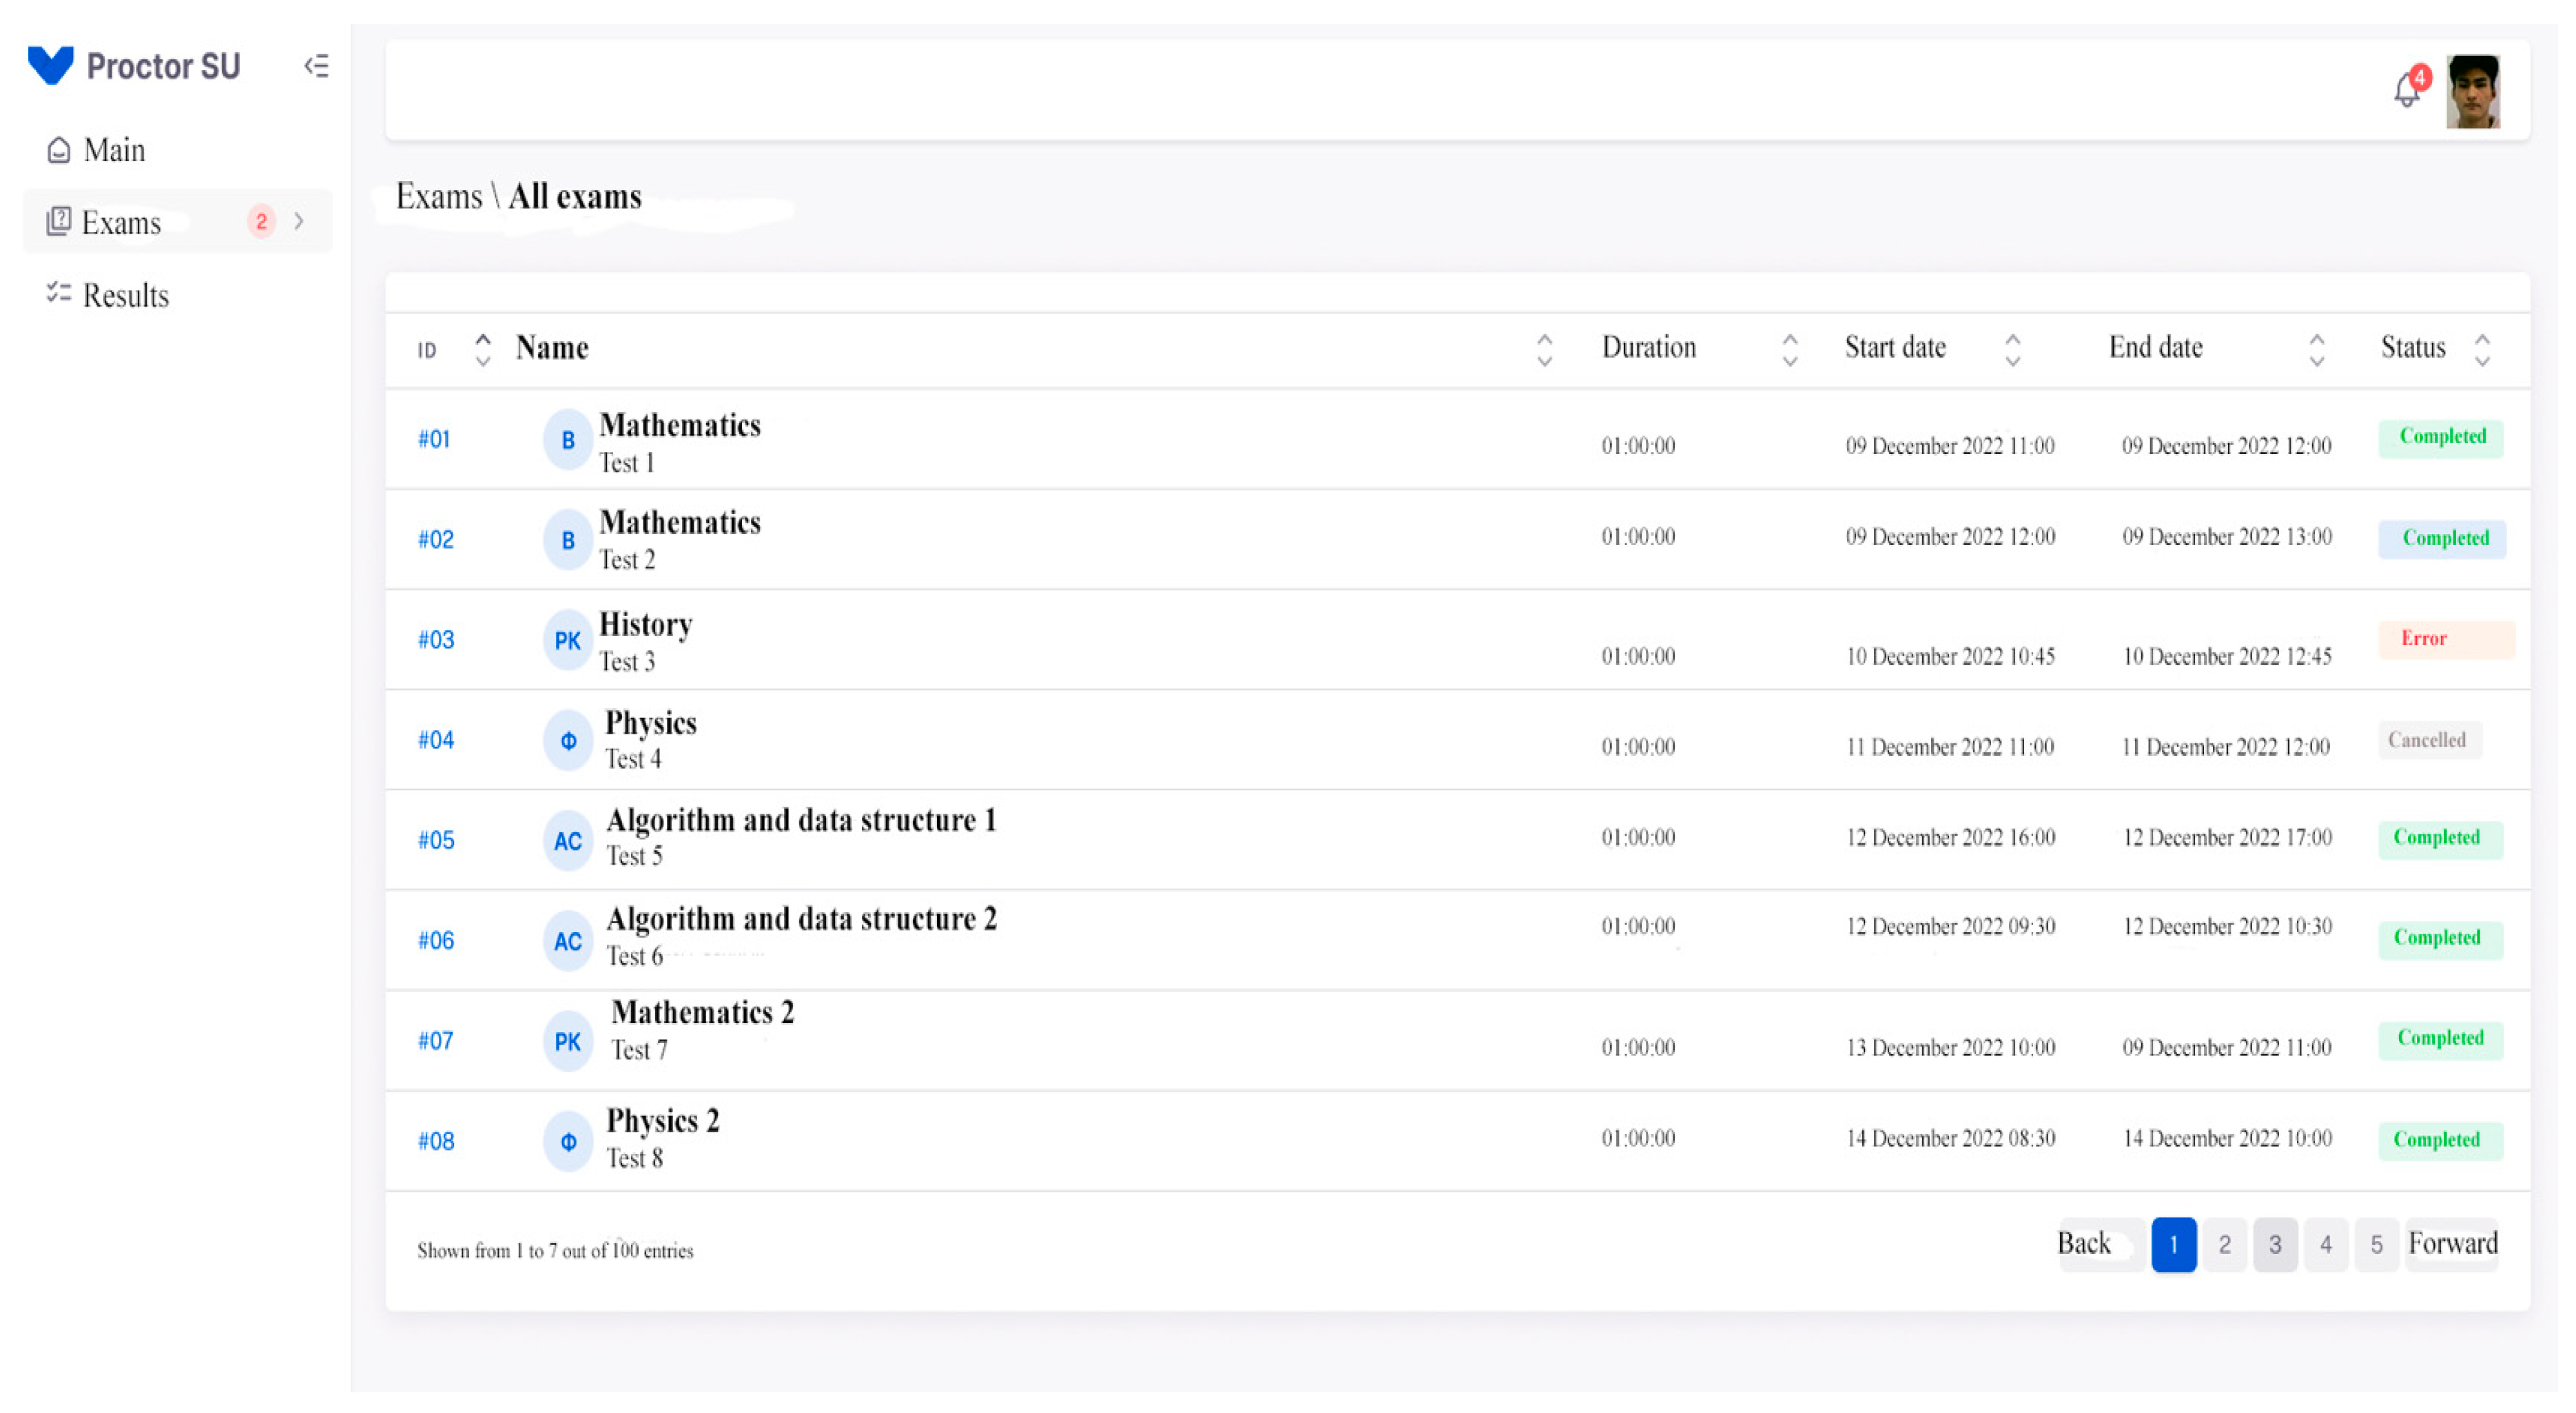2576x1413 pixels.
Task: Click the B avatar for Mathematics Test 1
Action: coord(567,439)
